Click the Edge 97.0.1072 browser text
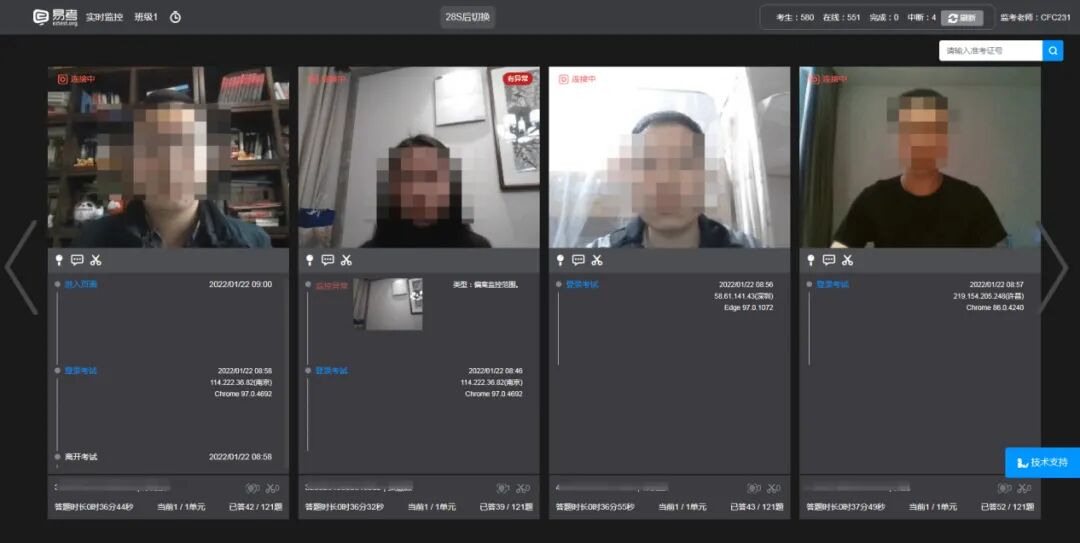This screenshot has width=1080, height=543. [x=749, y=307]
